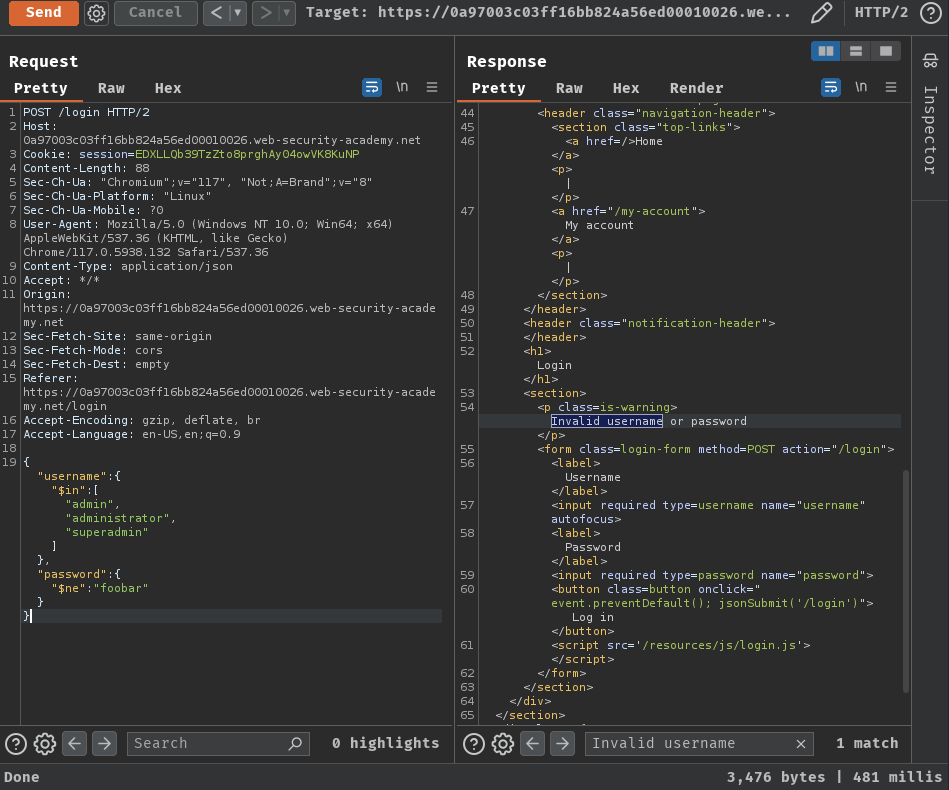Open the forward-history dropdown arrow
Viewport: 949px width, 790px height.
point(287,13)
